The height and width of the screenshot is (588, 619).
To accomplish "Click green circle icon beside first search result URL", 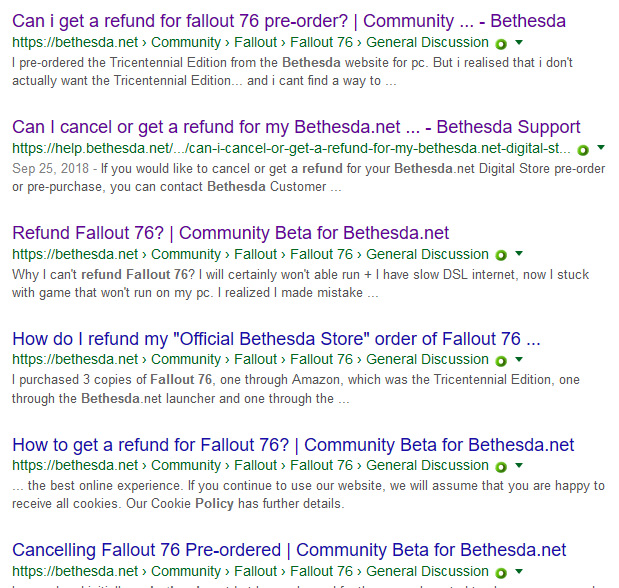I will 501,44.
